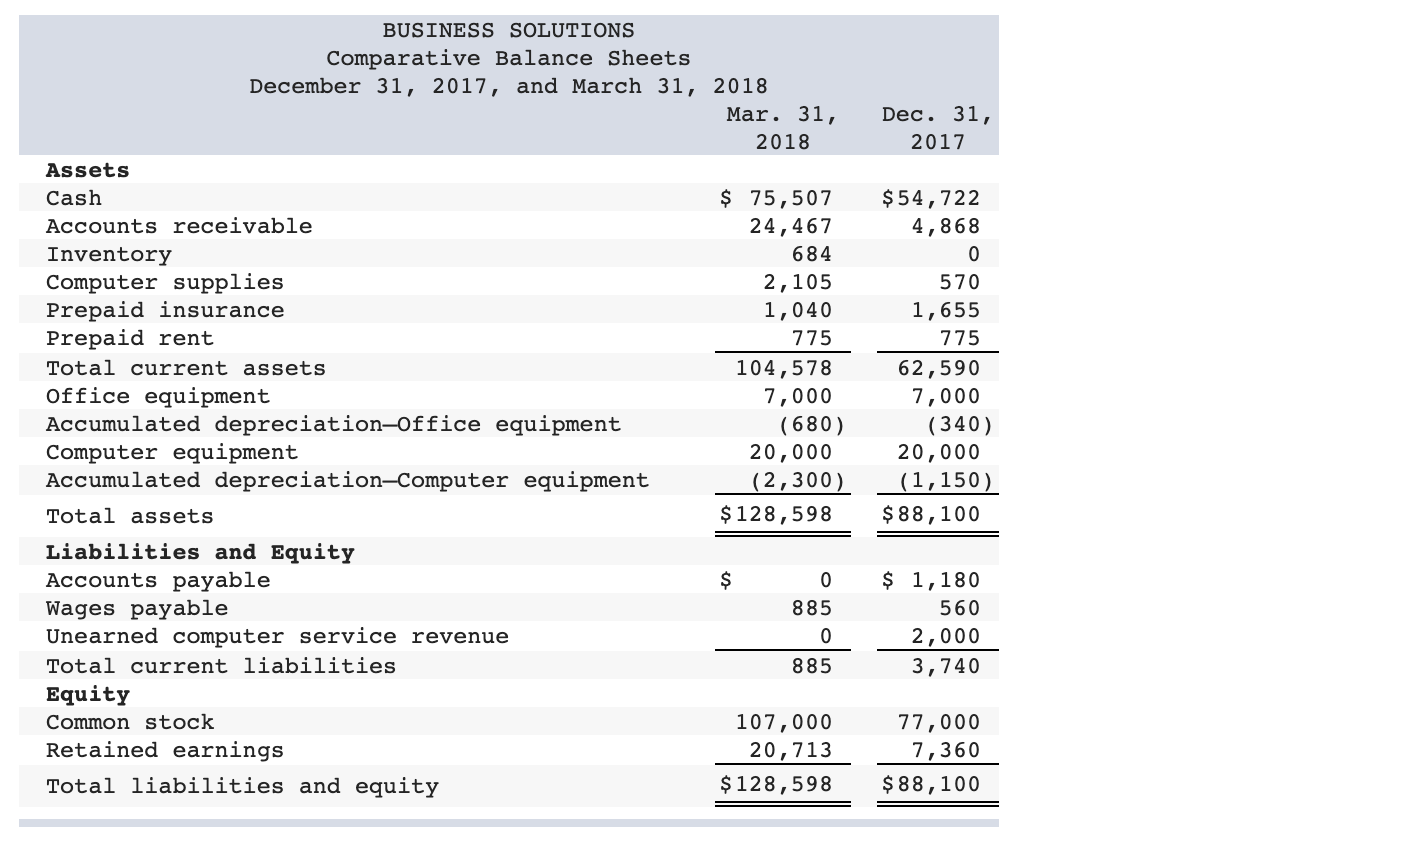
Task: Click the 'Cash' row label
Action: tap(74, 198)
